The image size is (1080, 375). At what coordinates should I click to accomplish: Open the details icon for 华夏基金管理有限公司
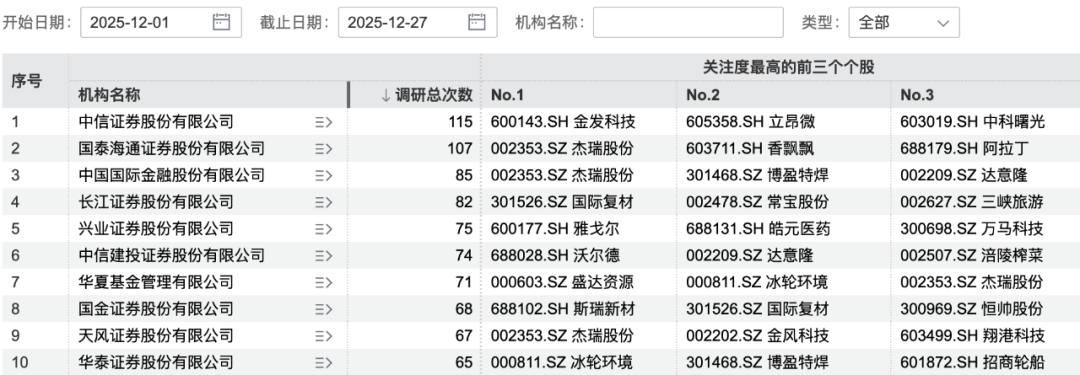324,282
